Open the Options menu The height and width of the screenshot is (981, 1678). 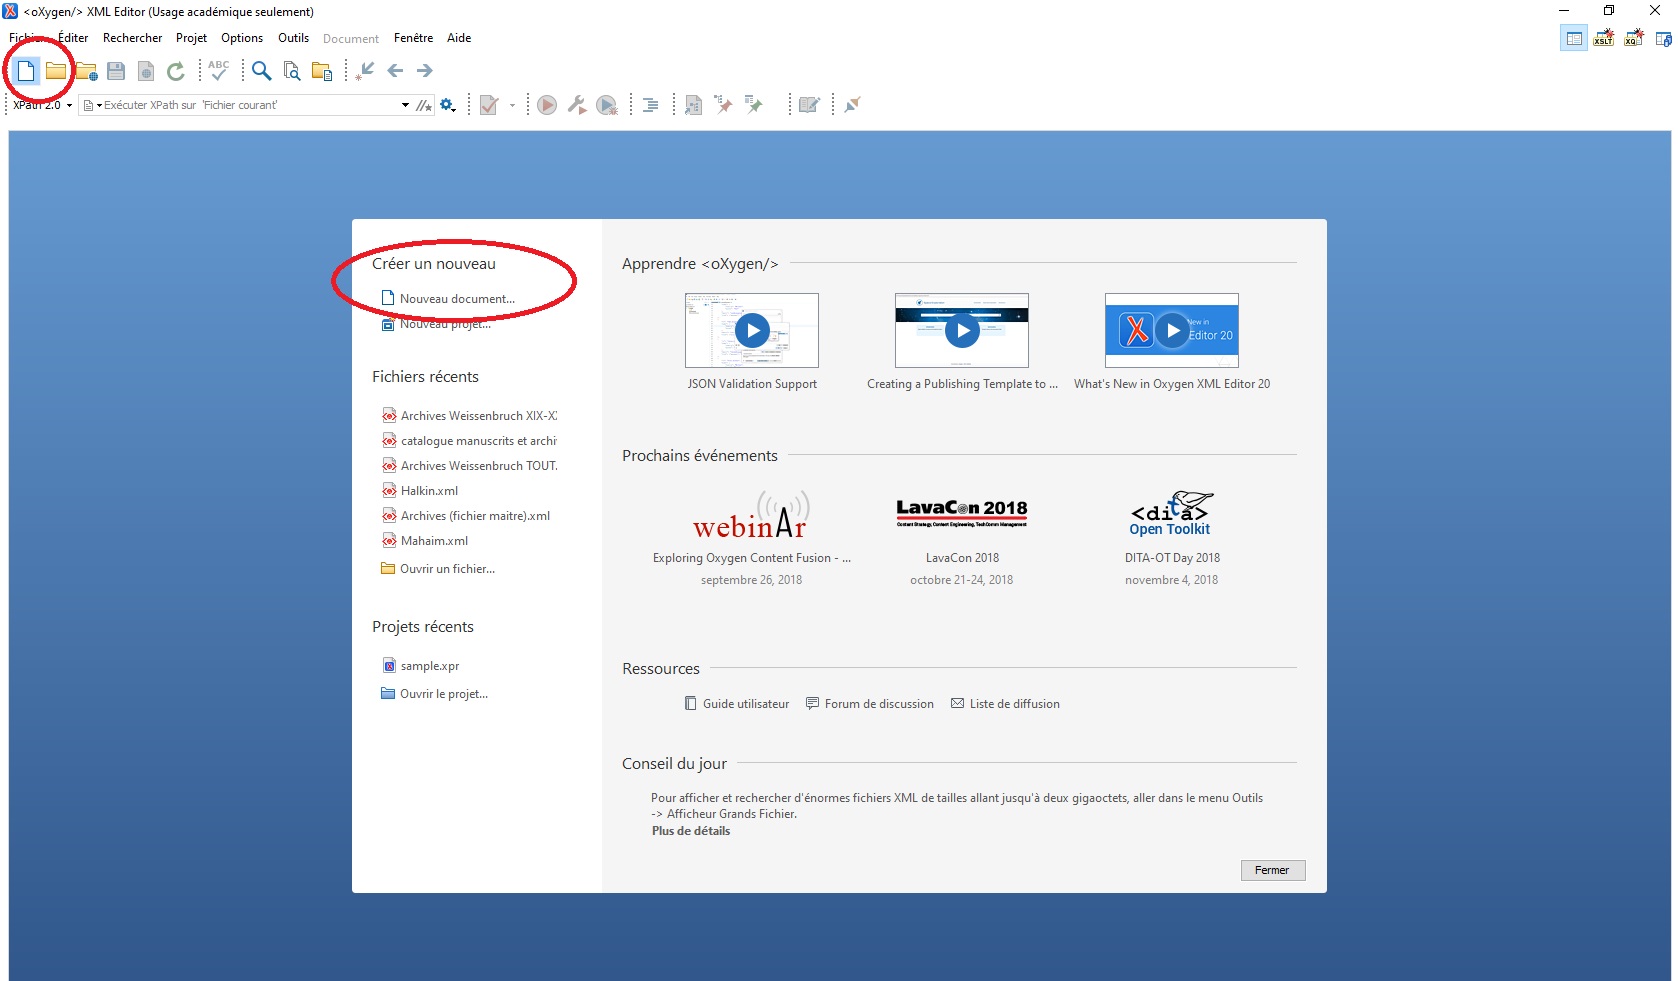click(242, 38)
